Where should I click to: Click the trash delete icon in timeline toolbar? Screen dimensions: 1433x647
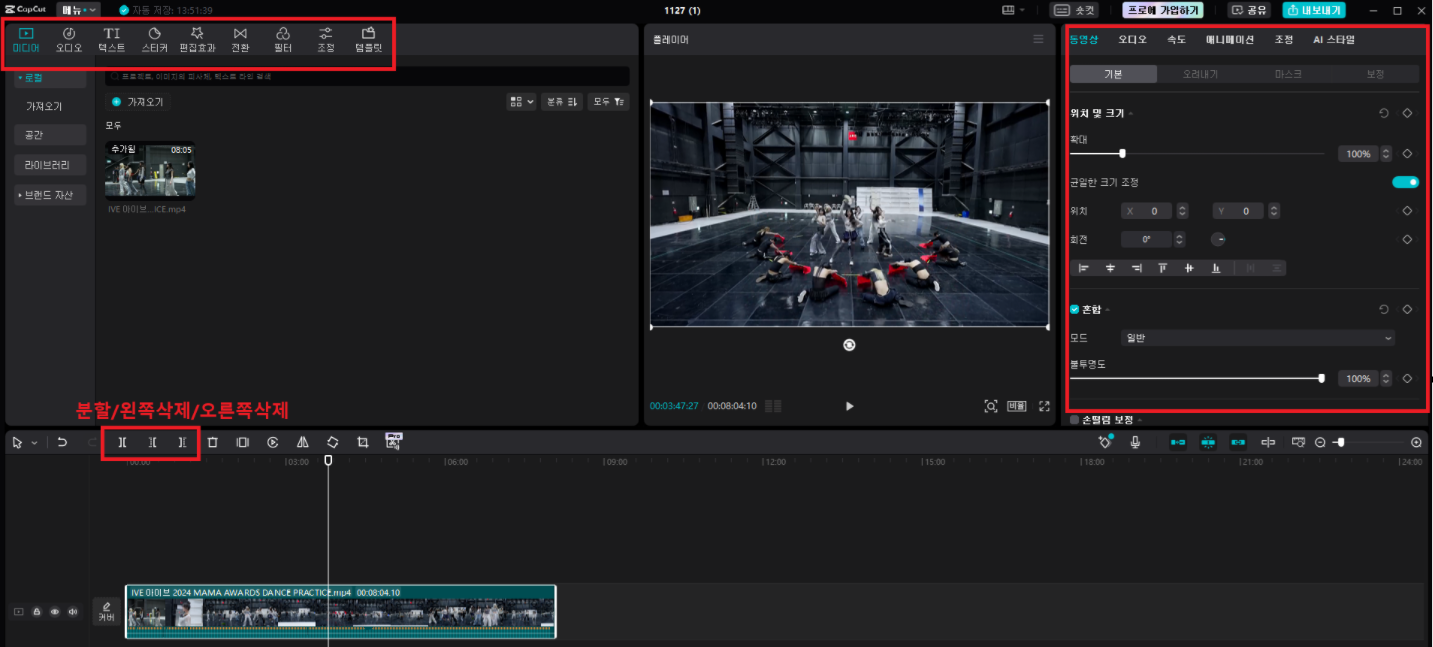[212, 441]
